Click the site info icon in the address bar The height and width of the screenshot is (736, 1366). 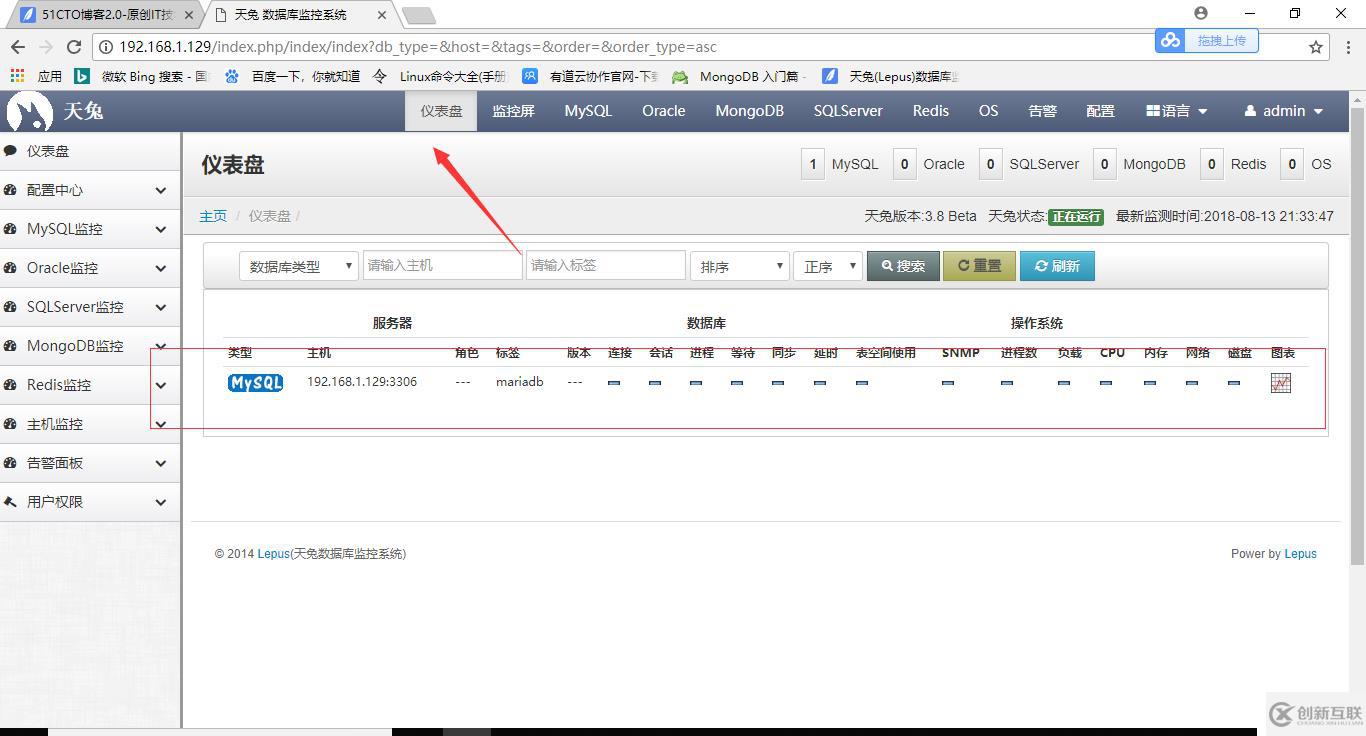(x=106, y=47)
